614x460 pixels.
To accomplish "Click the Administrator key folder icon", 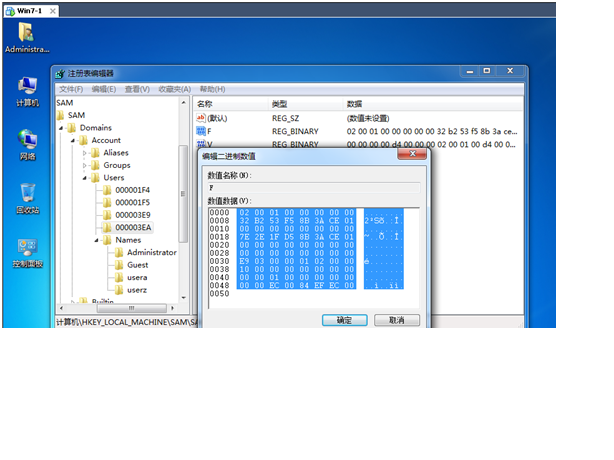I will pos(119,253).
